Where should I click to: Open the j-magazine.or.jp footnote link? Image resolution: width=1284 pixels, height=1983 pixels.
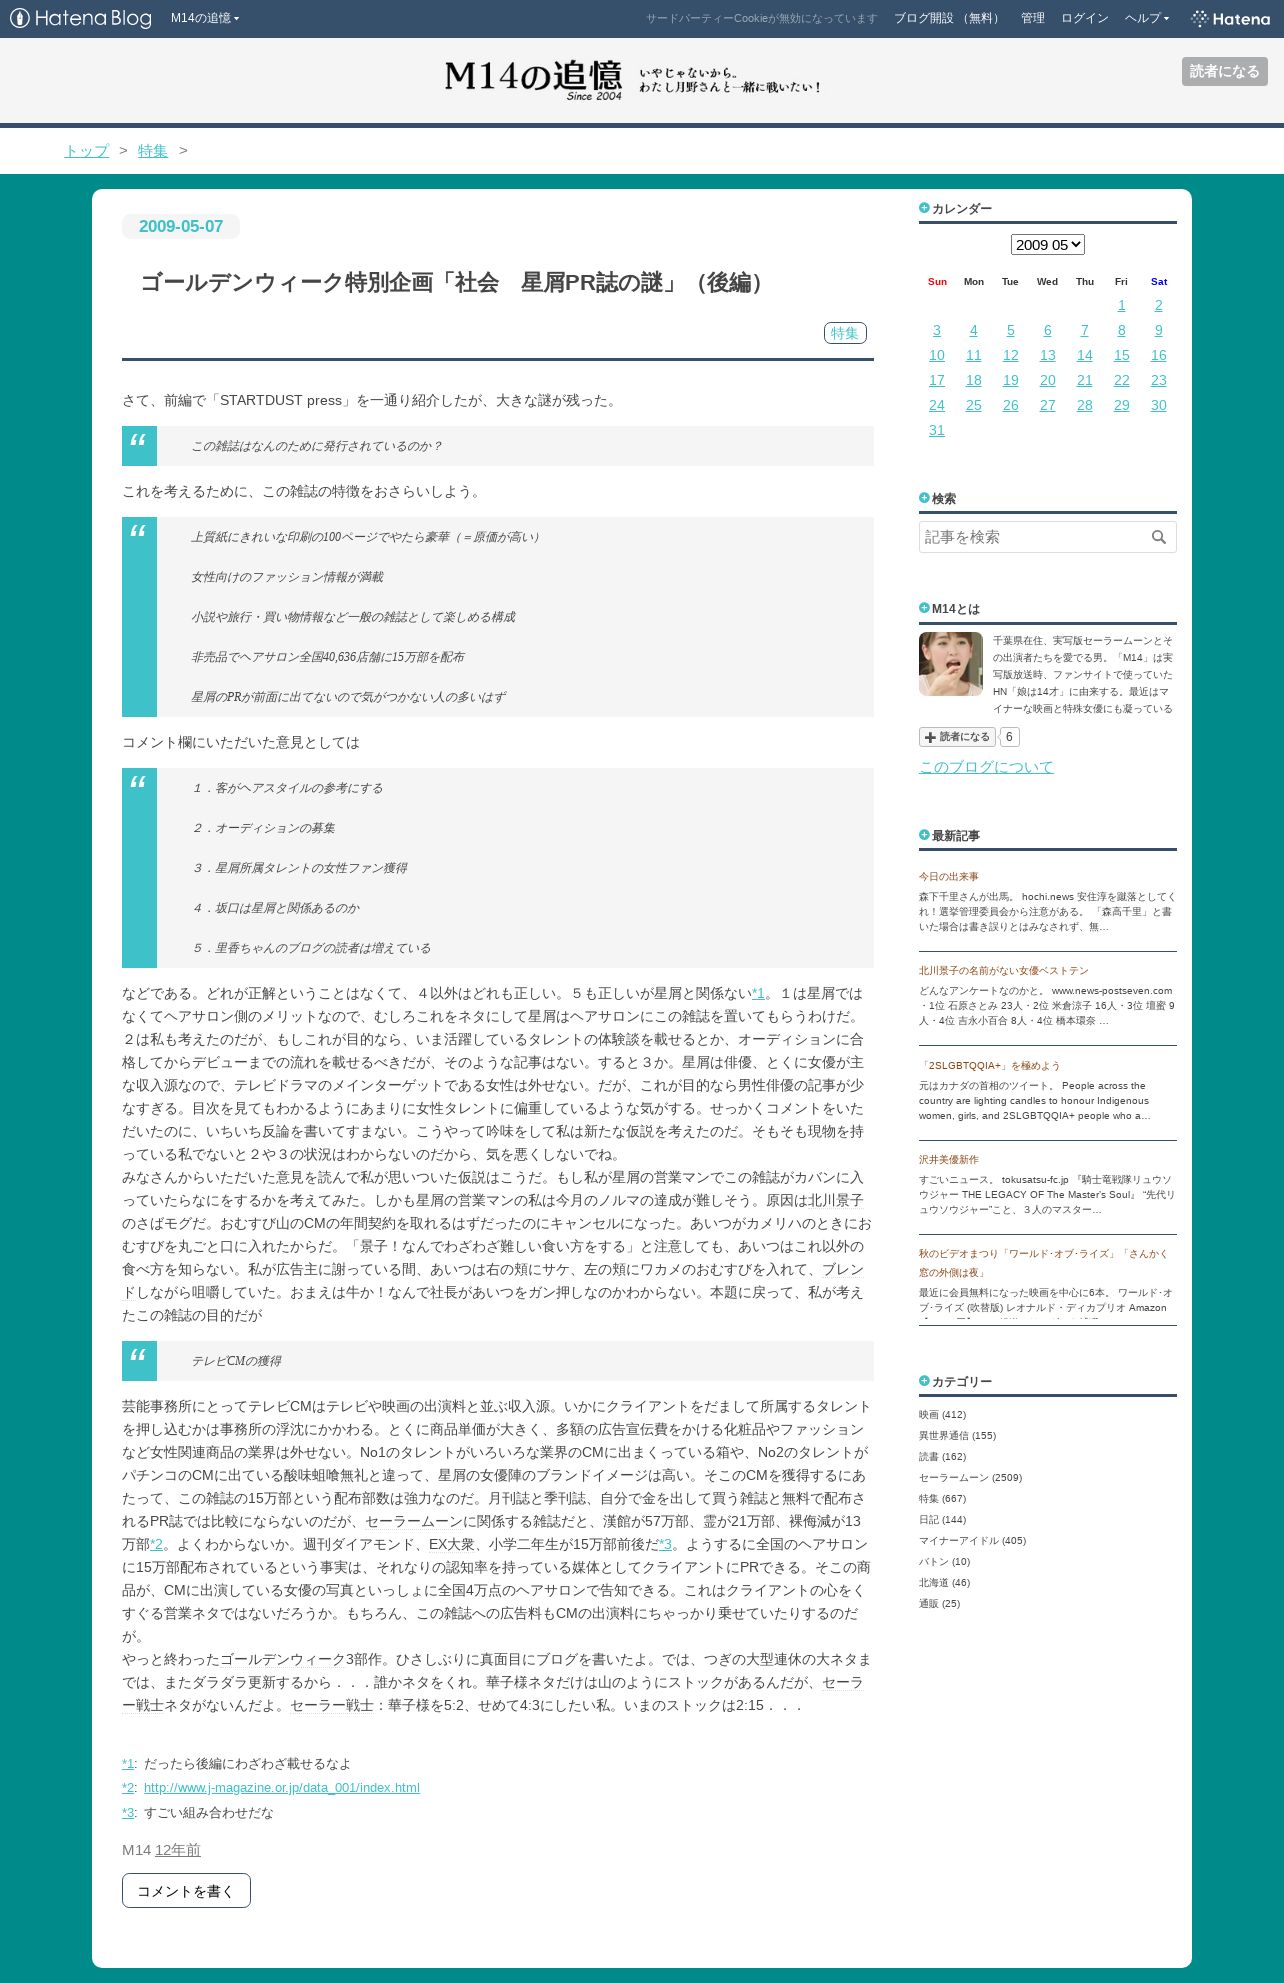(282, 1787)
